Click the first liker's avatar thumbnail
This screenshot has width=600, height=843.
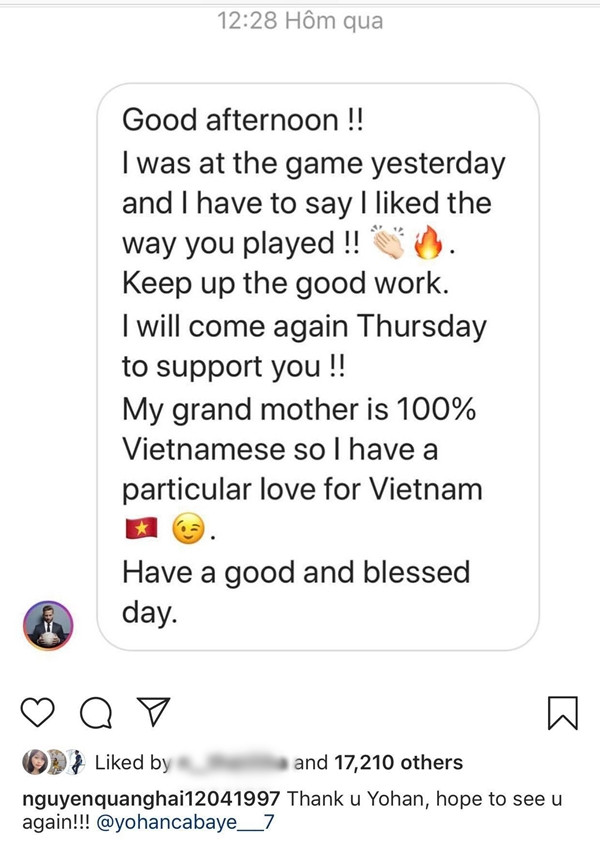pos(33,762)
